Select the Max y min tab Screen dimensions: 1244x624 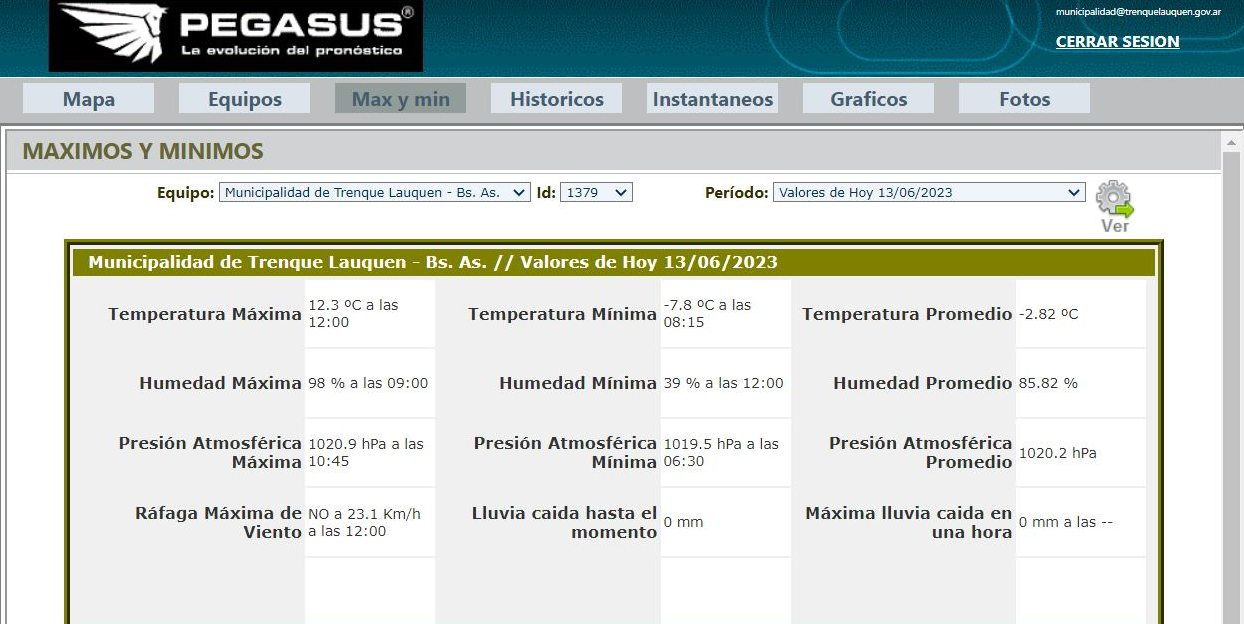pyautogui.click(x=400, y=99)
